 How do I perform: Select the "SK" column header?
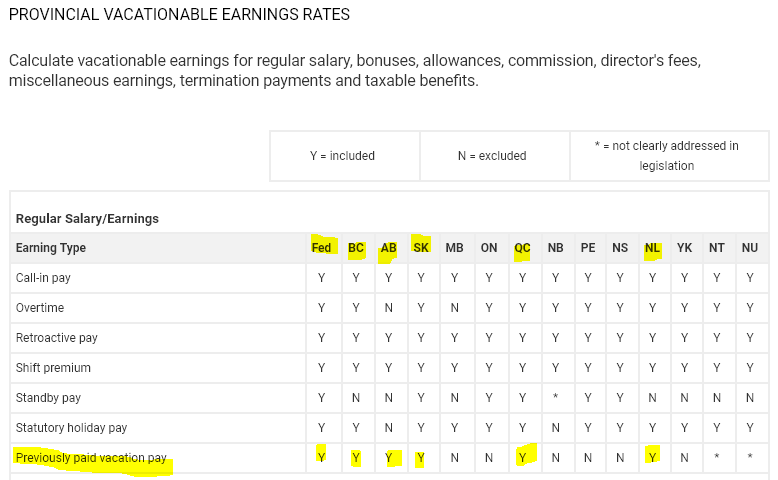click(x=421, y=248)
